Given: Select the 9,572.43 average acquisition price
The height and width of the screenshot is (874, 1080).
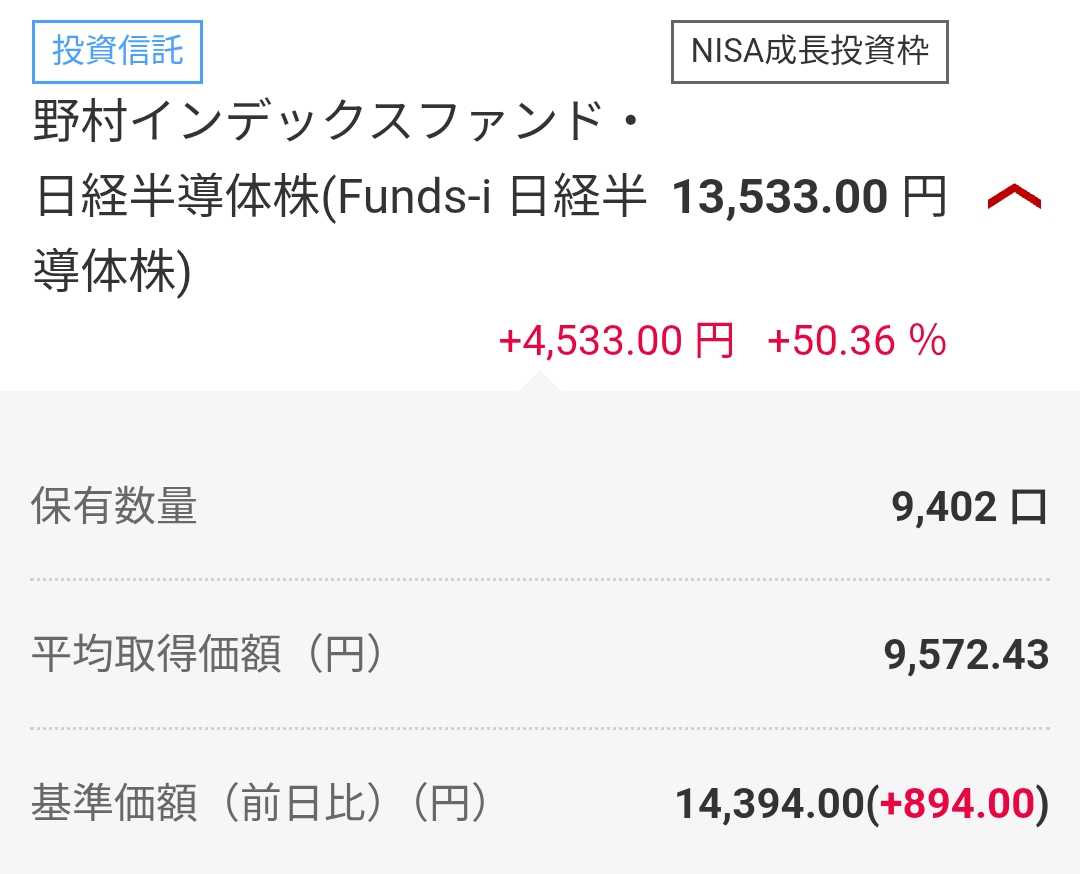Looking at the screenshot, I should (x=966, y=656).
